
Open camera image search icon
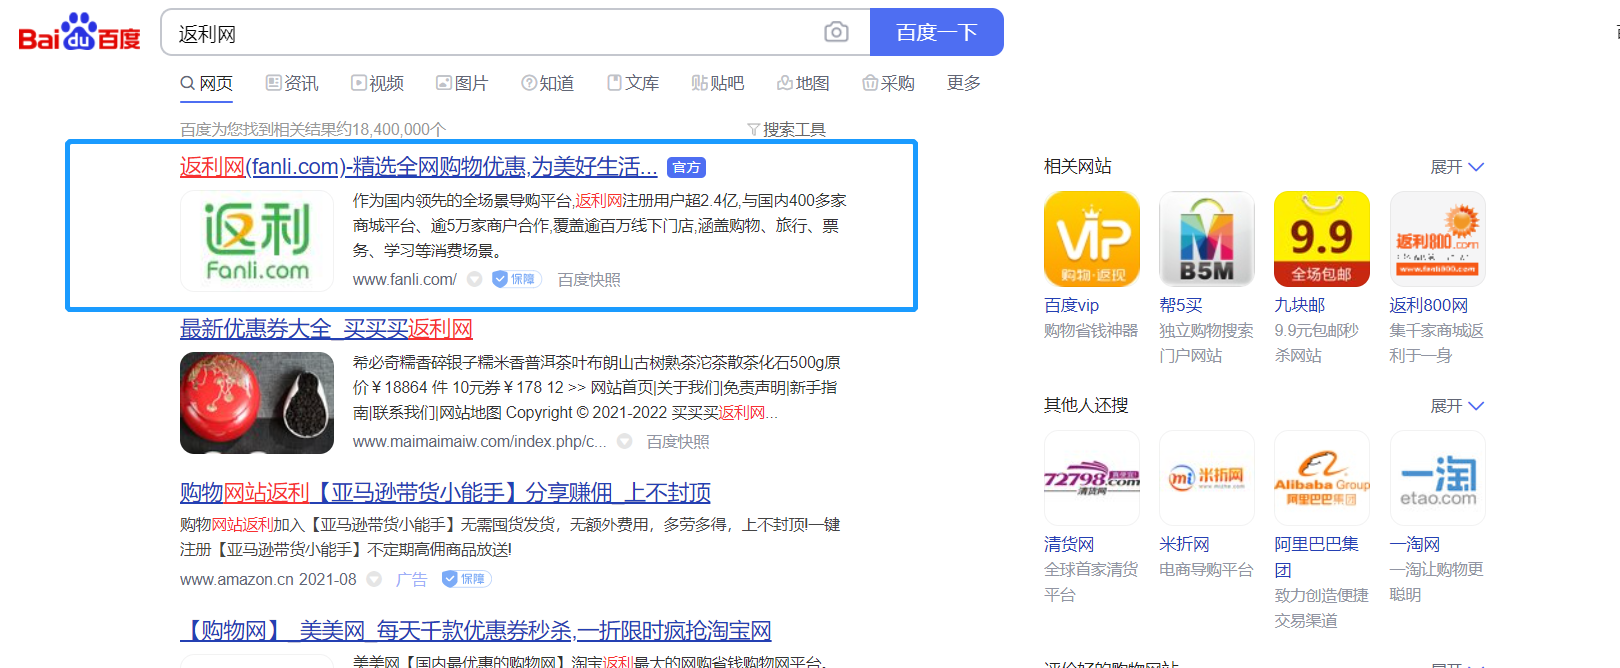[836, 32]
